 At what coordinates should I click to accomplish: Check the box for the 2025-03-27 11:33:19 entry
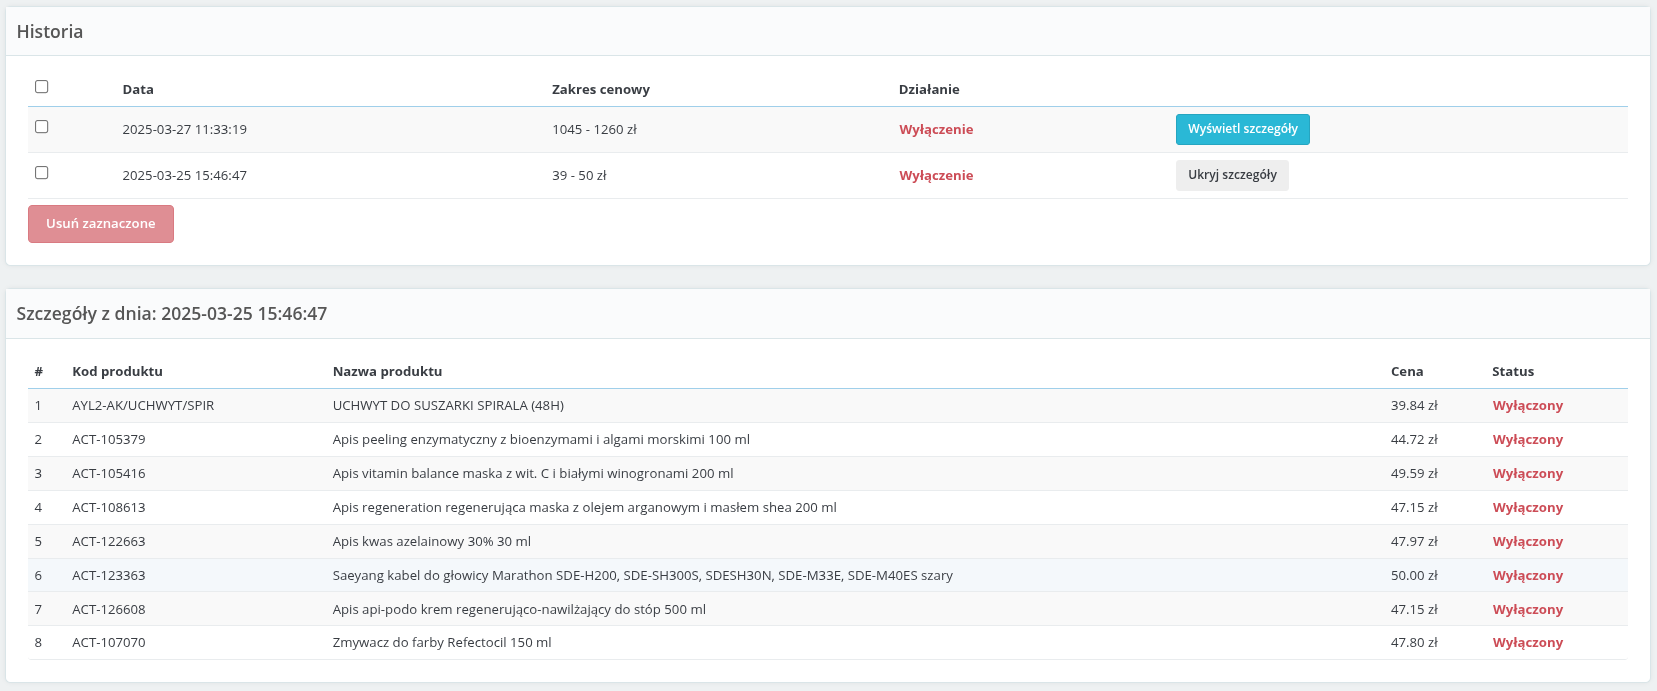(42, 127)
